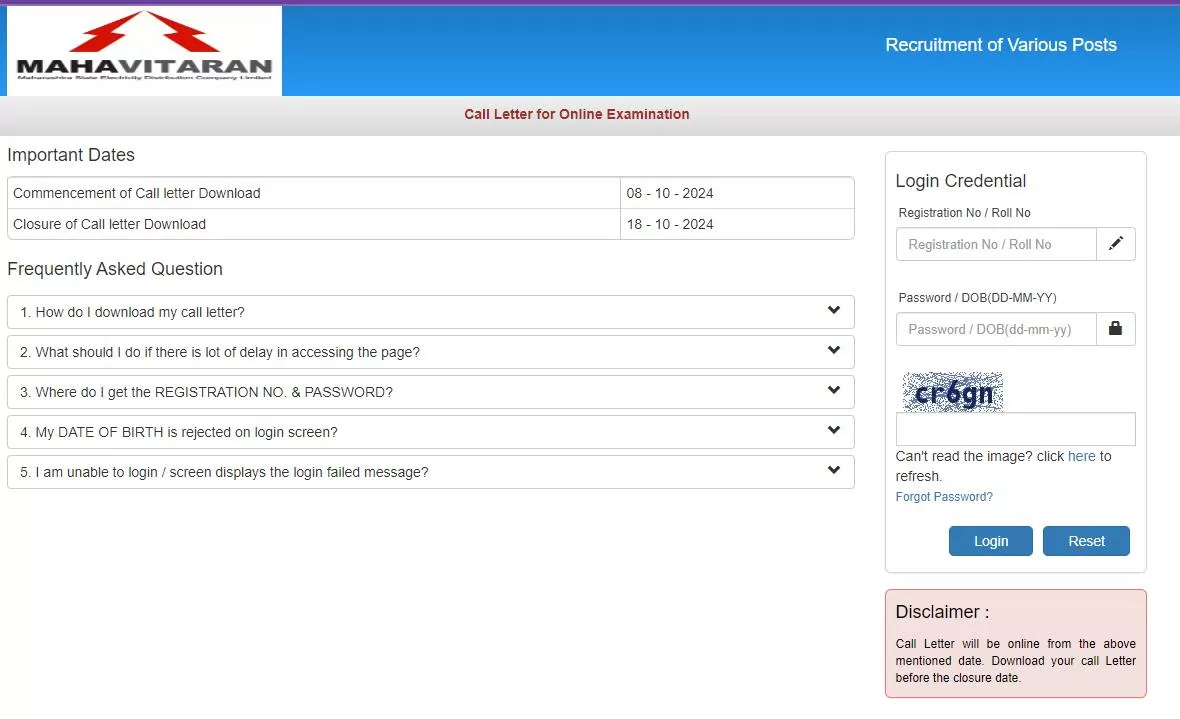Click the lock icon beside Password field
The image size is (1180, 719).
tap(1115, 329)
